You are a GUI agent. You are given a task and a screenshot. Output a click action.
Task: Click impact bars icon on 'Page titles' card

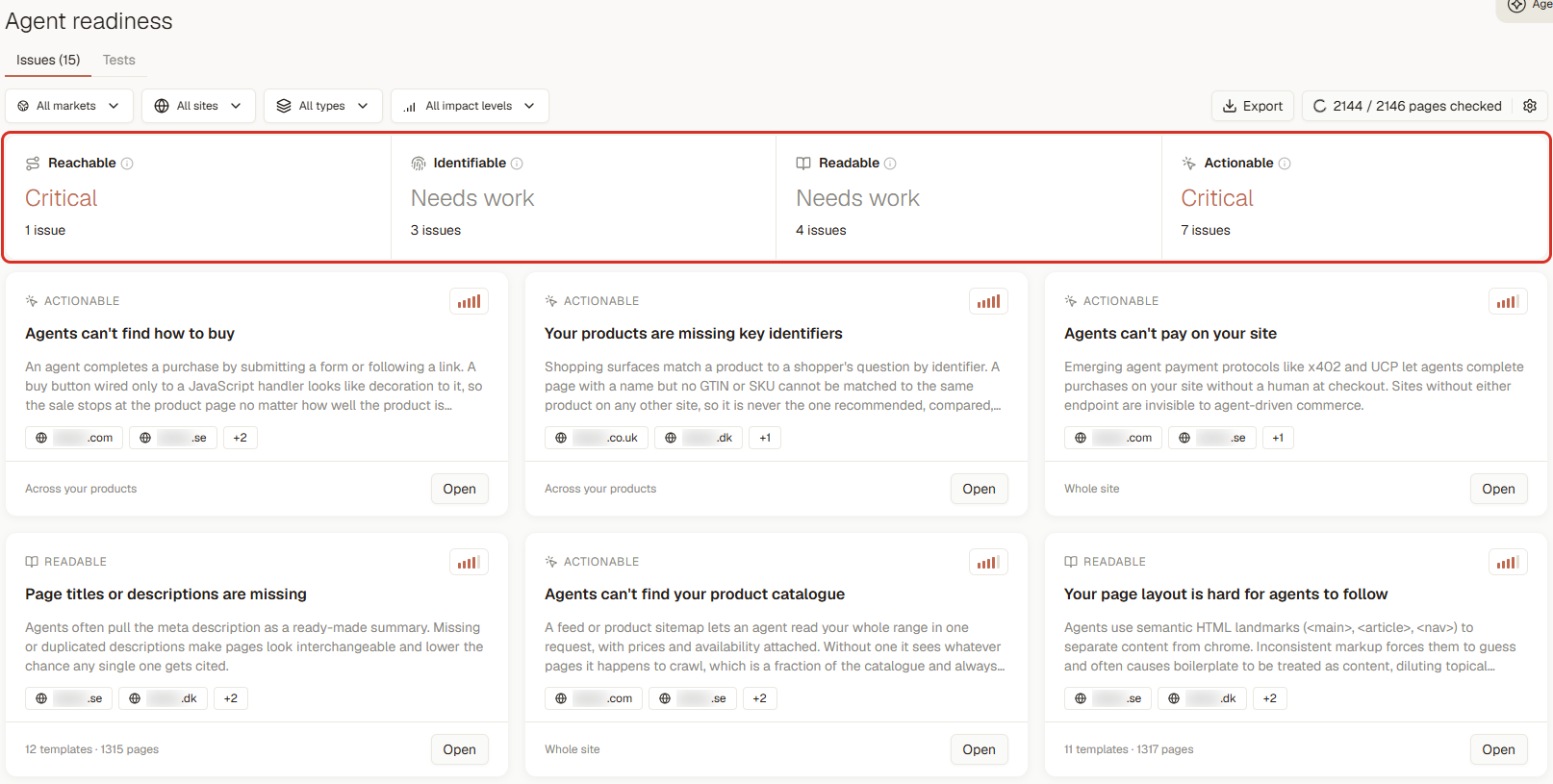pyautogui.click(x=469, y=562)
